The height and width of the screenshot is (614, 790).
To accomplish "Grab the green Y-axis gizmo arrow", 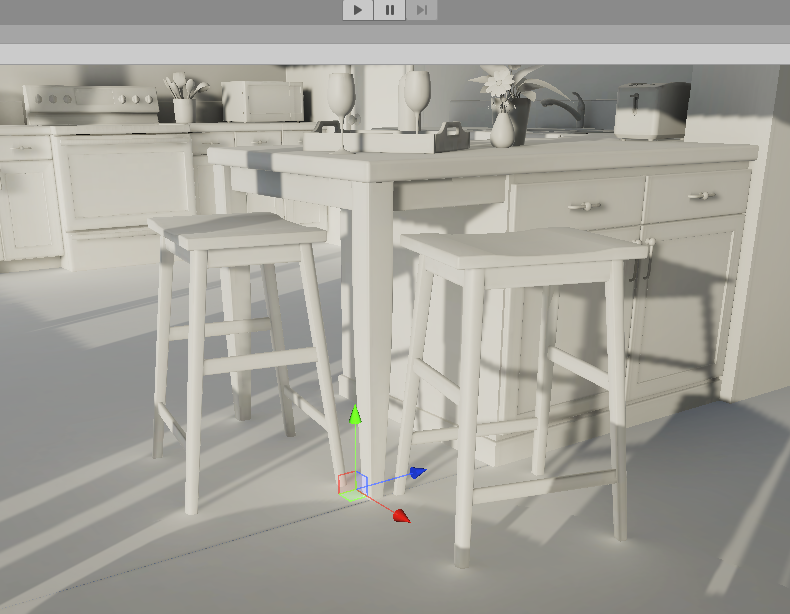I will [355, 415].
